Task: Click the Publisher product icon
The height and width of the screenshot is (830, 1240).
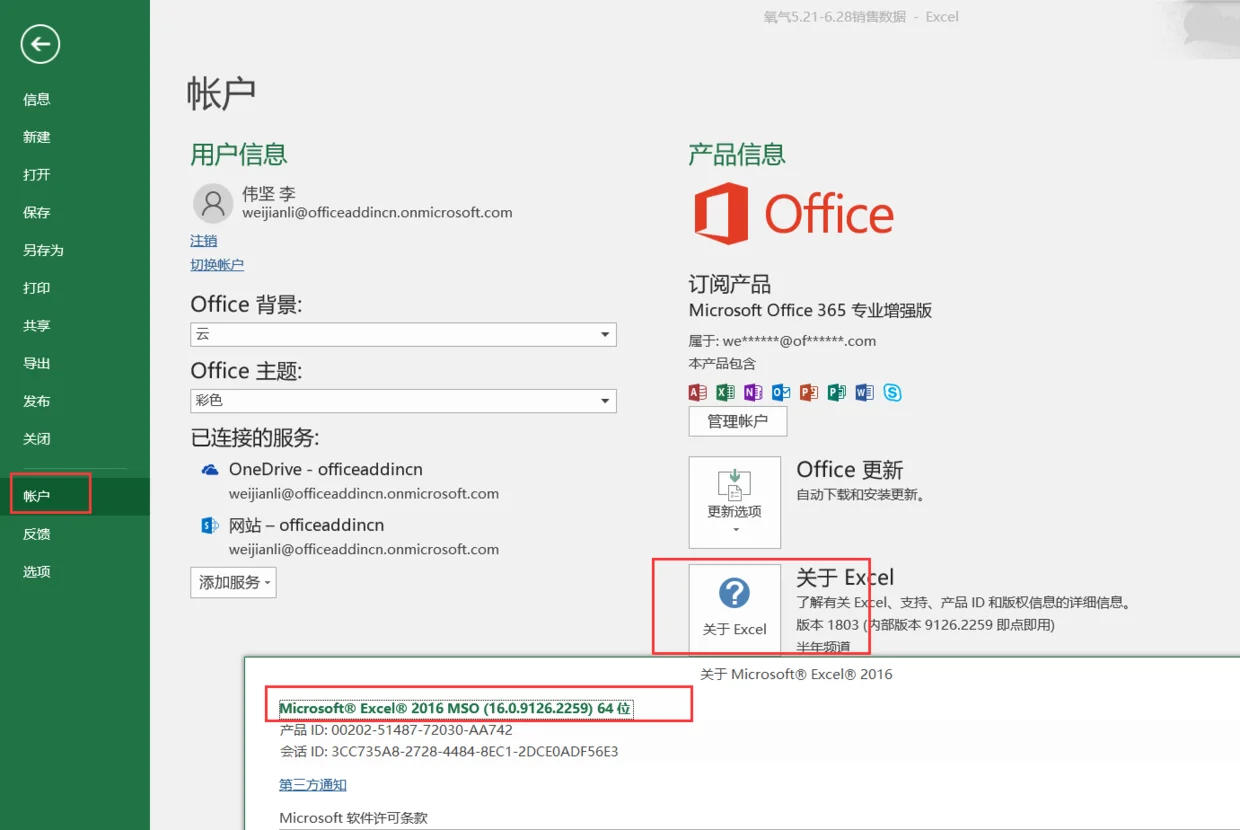Action: [837, 392]
